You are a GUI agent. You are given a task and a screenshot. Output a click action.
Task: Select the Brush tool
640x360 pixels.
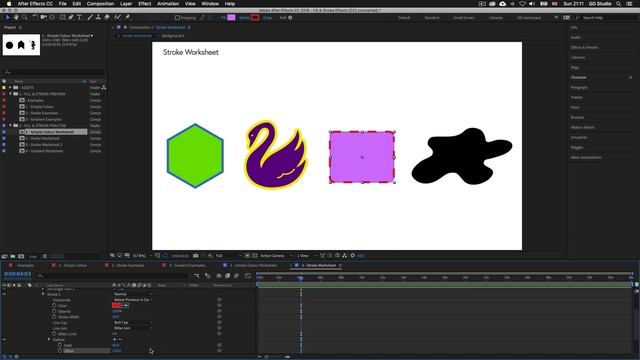pyautogui.click(x=90, y=18)
